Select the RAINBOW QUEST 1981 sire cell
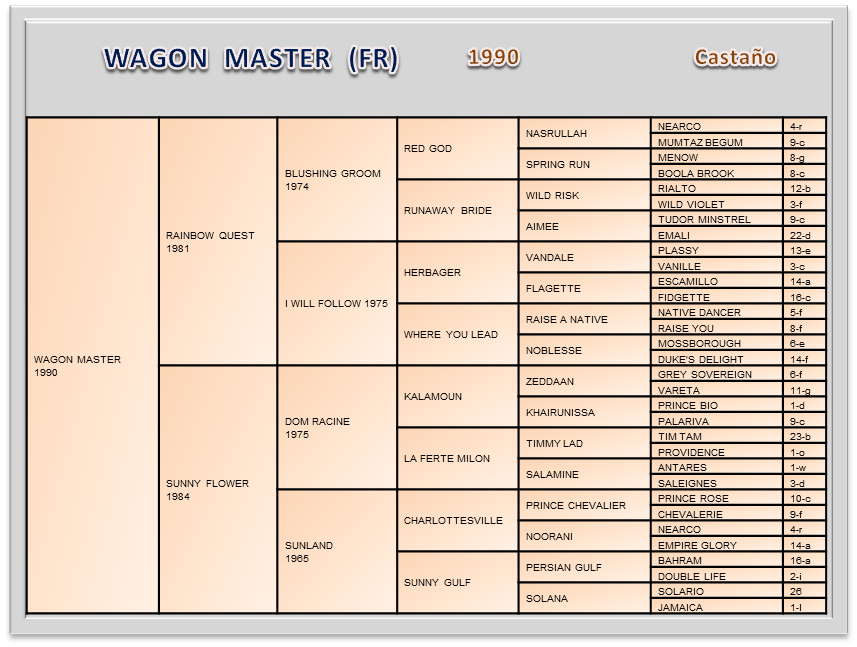The height and width of the screenshot is (647, 857). tap(217, 242)
